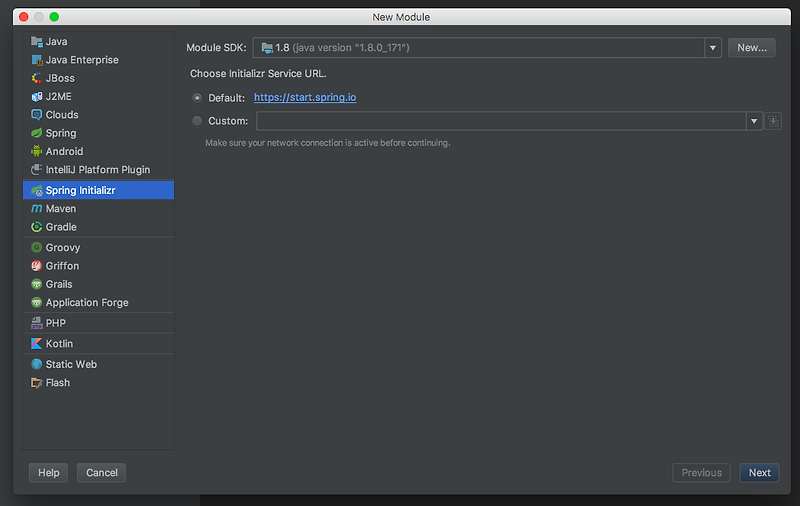Screen dimensions: 800x506
Task: Click the 'Module SDK:' label
Action: pyautogui.click(x=216, y=48)
